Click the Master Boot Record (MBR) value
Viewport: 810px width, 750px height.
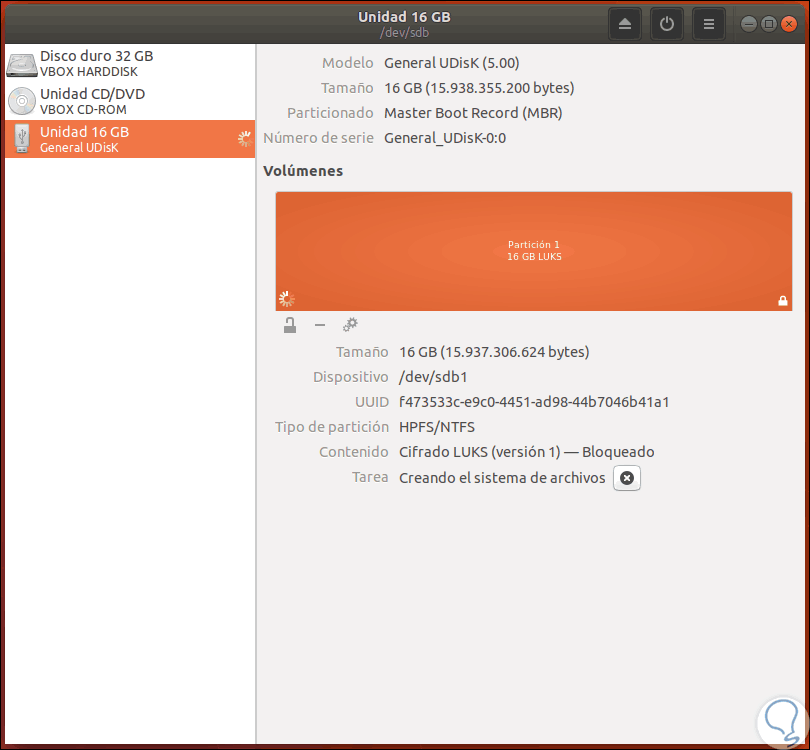[x=473, y=113]
